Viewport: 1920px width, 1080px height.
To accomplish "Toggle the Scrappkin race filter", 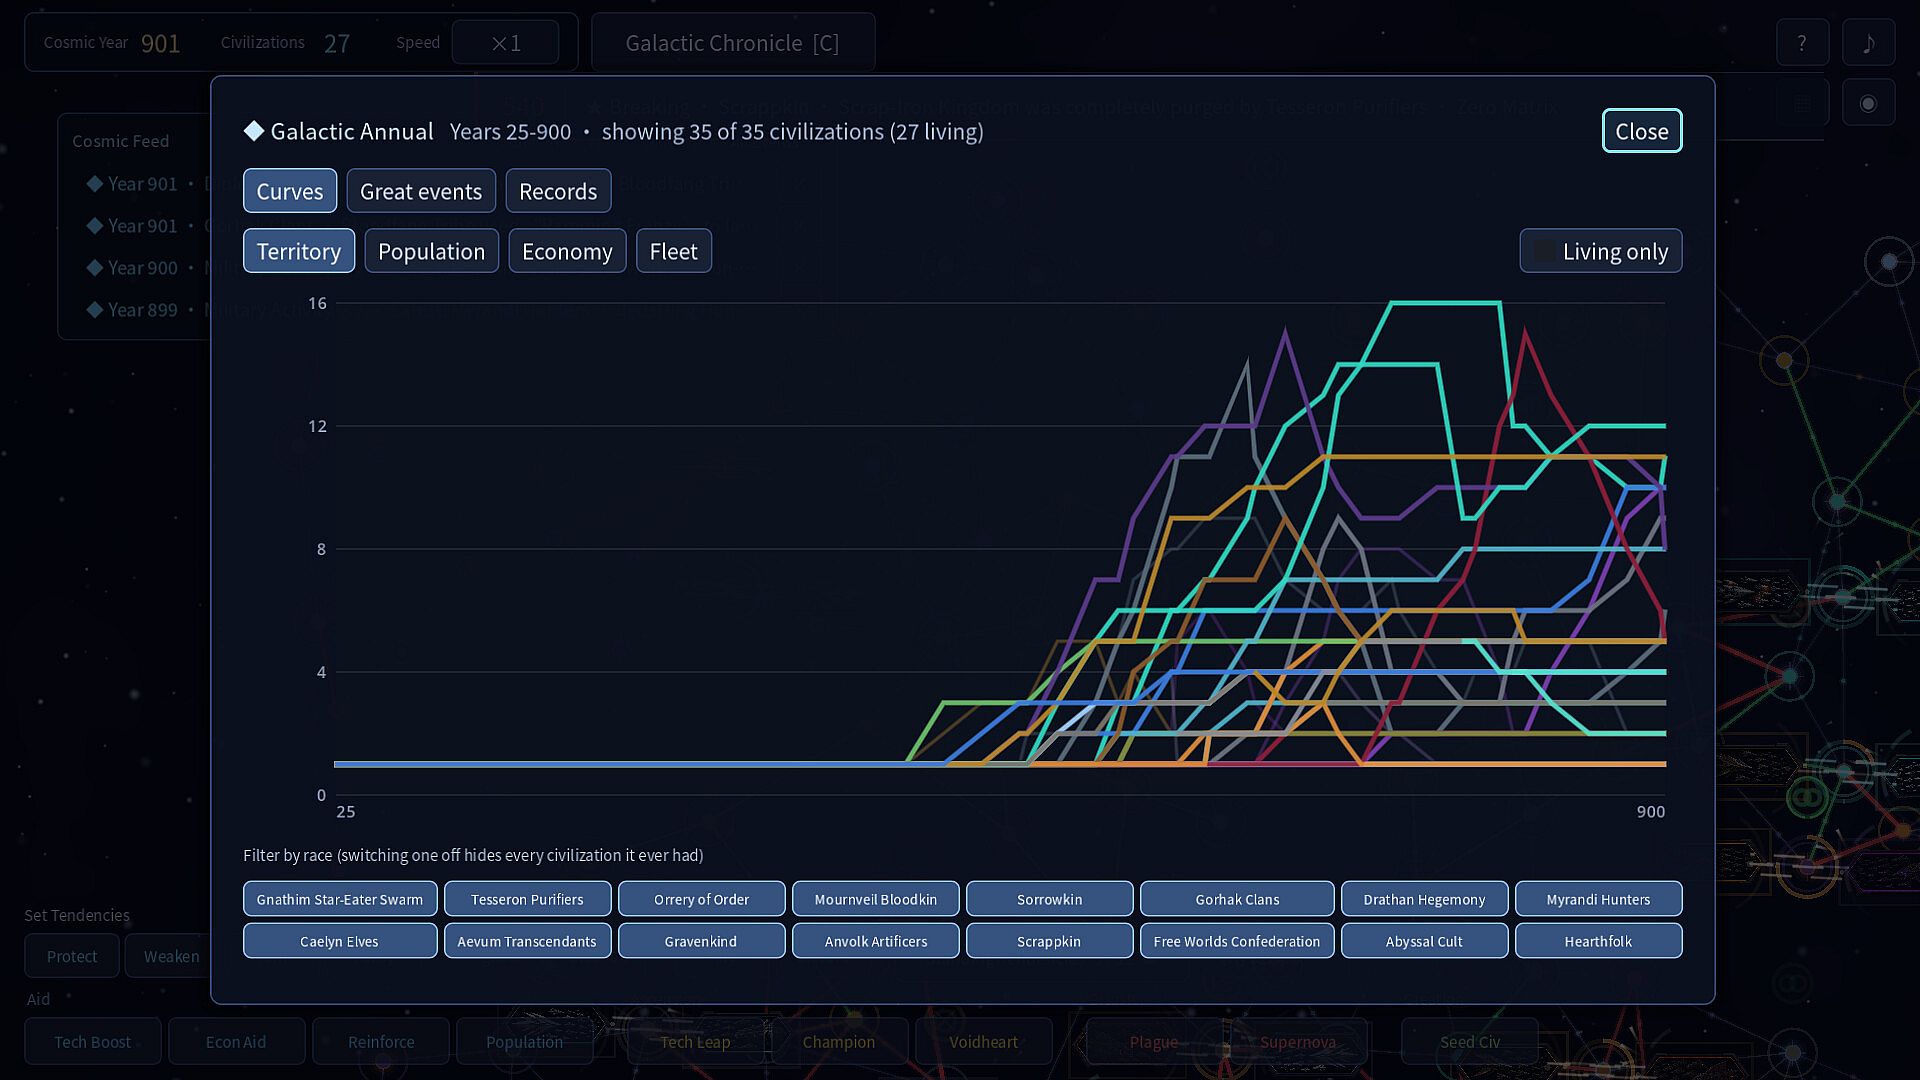I will pos(1049,941).
